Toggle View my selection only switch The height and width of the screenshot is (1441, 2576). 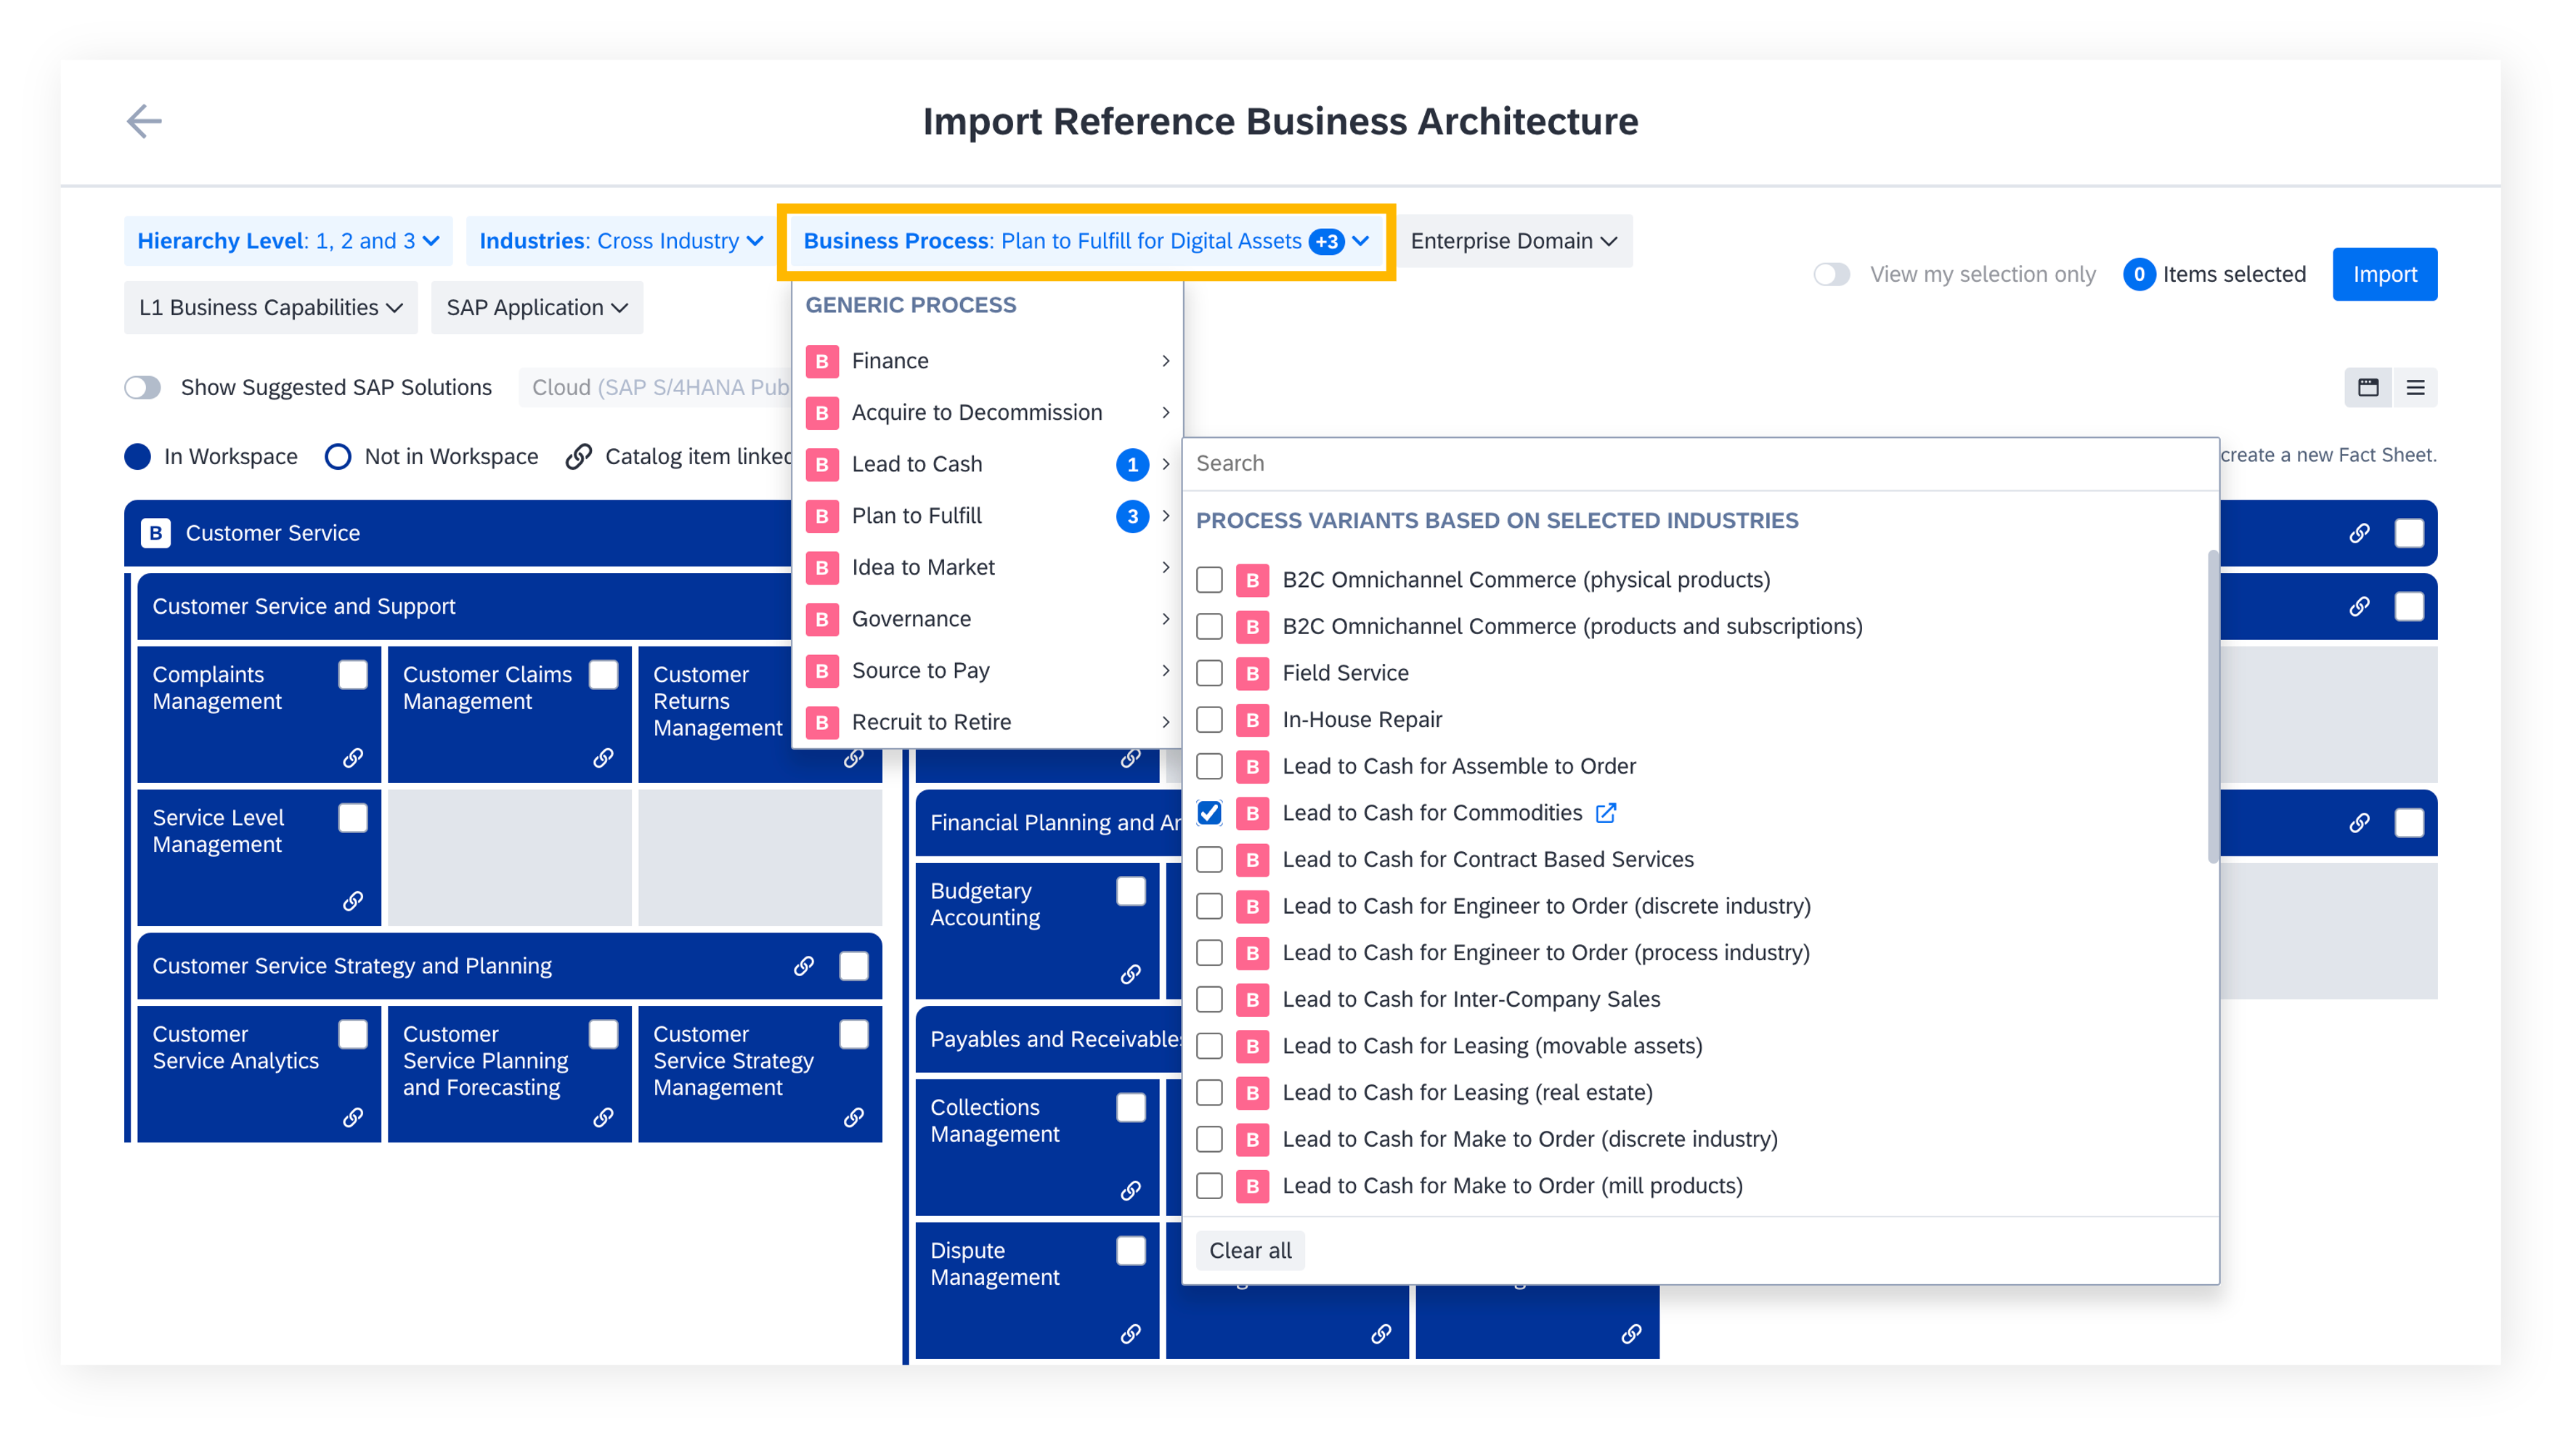point(1831,274)
